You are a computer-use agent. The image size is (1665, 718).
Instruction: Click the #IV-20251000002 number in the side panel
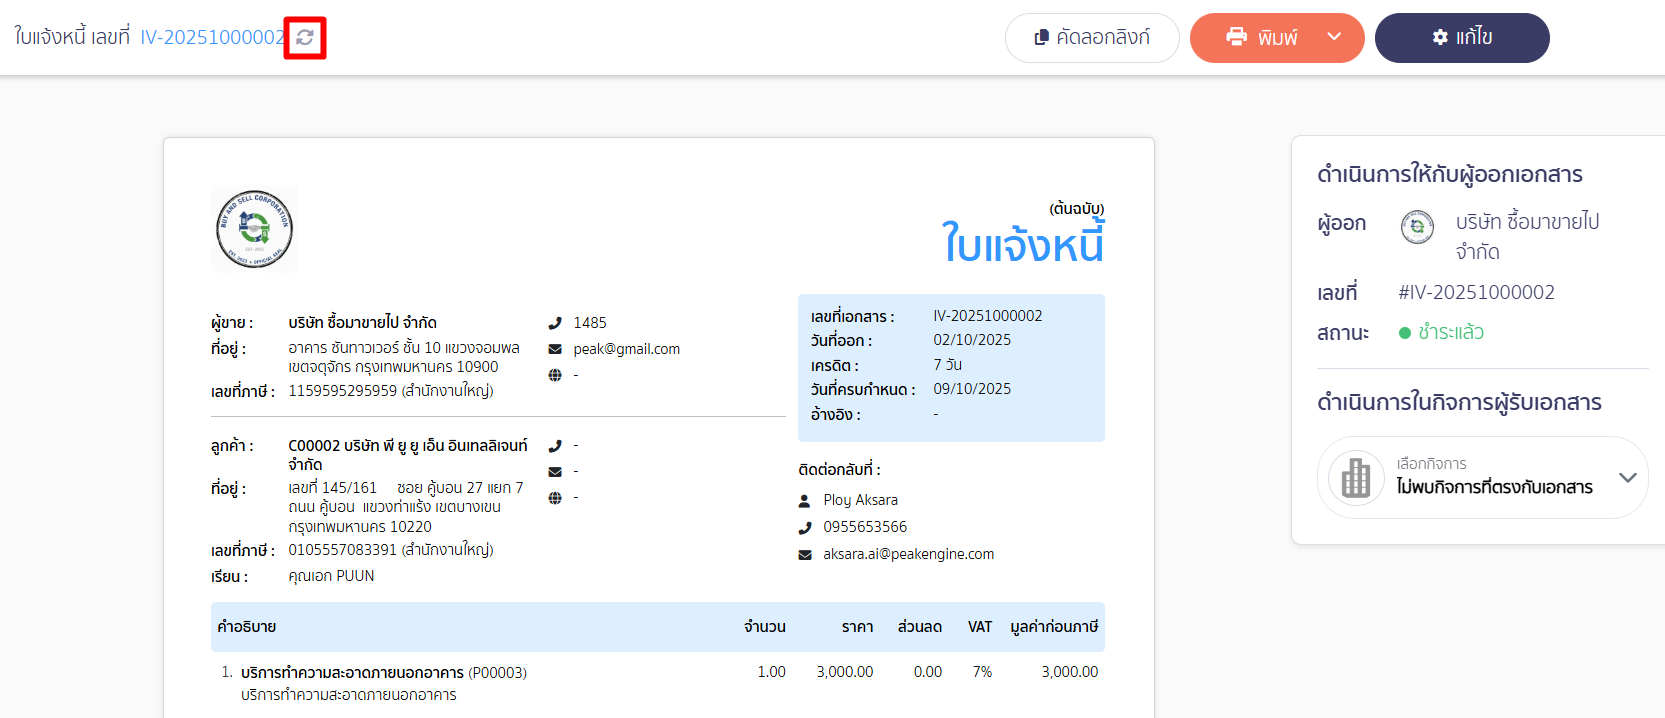click(1477, 293)
